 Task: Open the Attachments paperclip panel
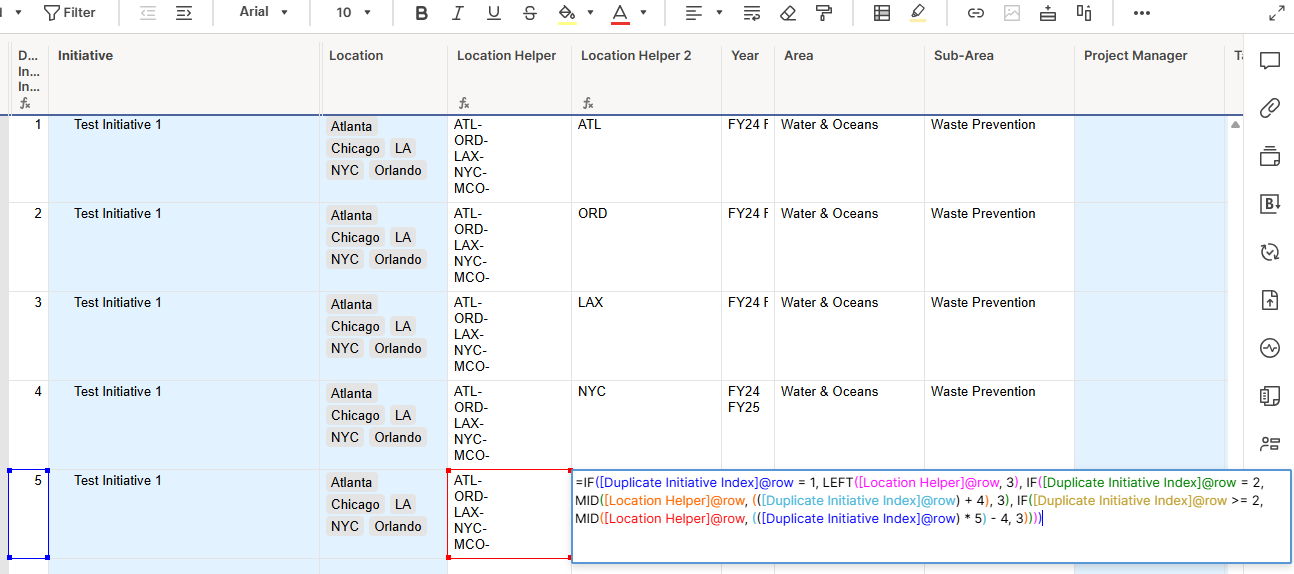click(1270, 108)
